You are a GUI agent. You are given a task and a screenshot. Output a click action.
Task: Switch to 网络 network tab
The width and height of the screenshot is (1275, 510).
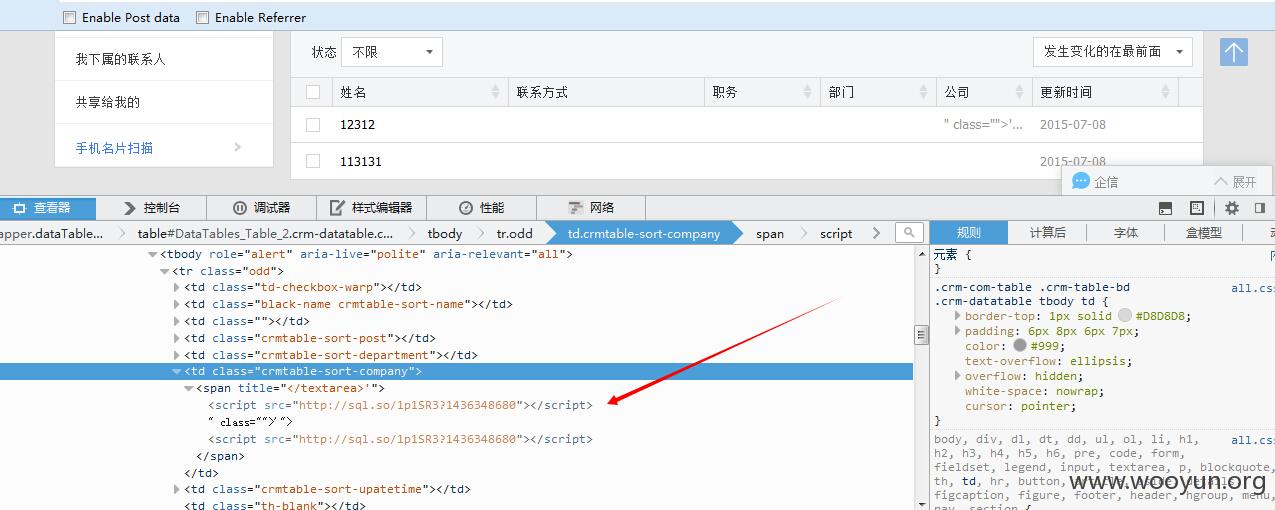pos(591,208)
